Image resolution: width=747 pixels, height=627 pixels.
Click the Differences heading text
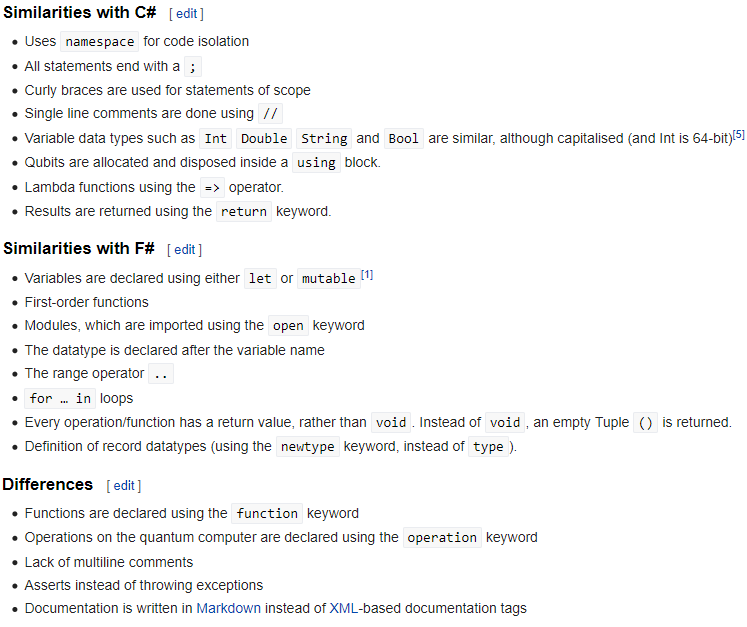tap(47, 485)
